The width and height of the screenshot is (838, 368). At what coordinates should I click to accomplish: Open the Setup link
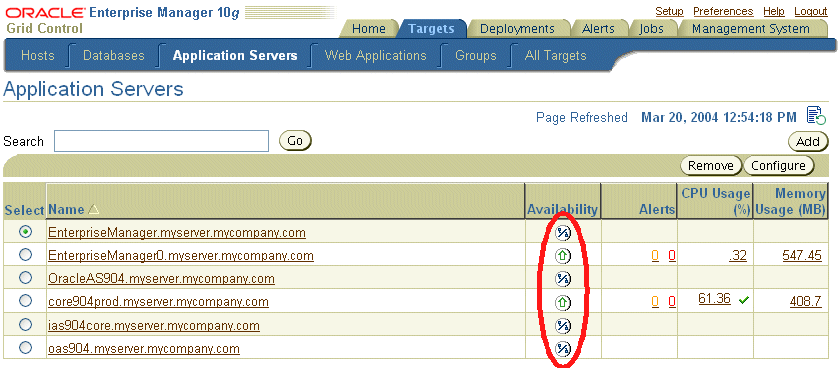[670, 11]
